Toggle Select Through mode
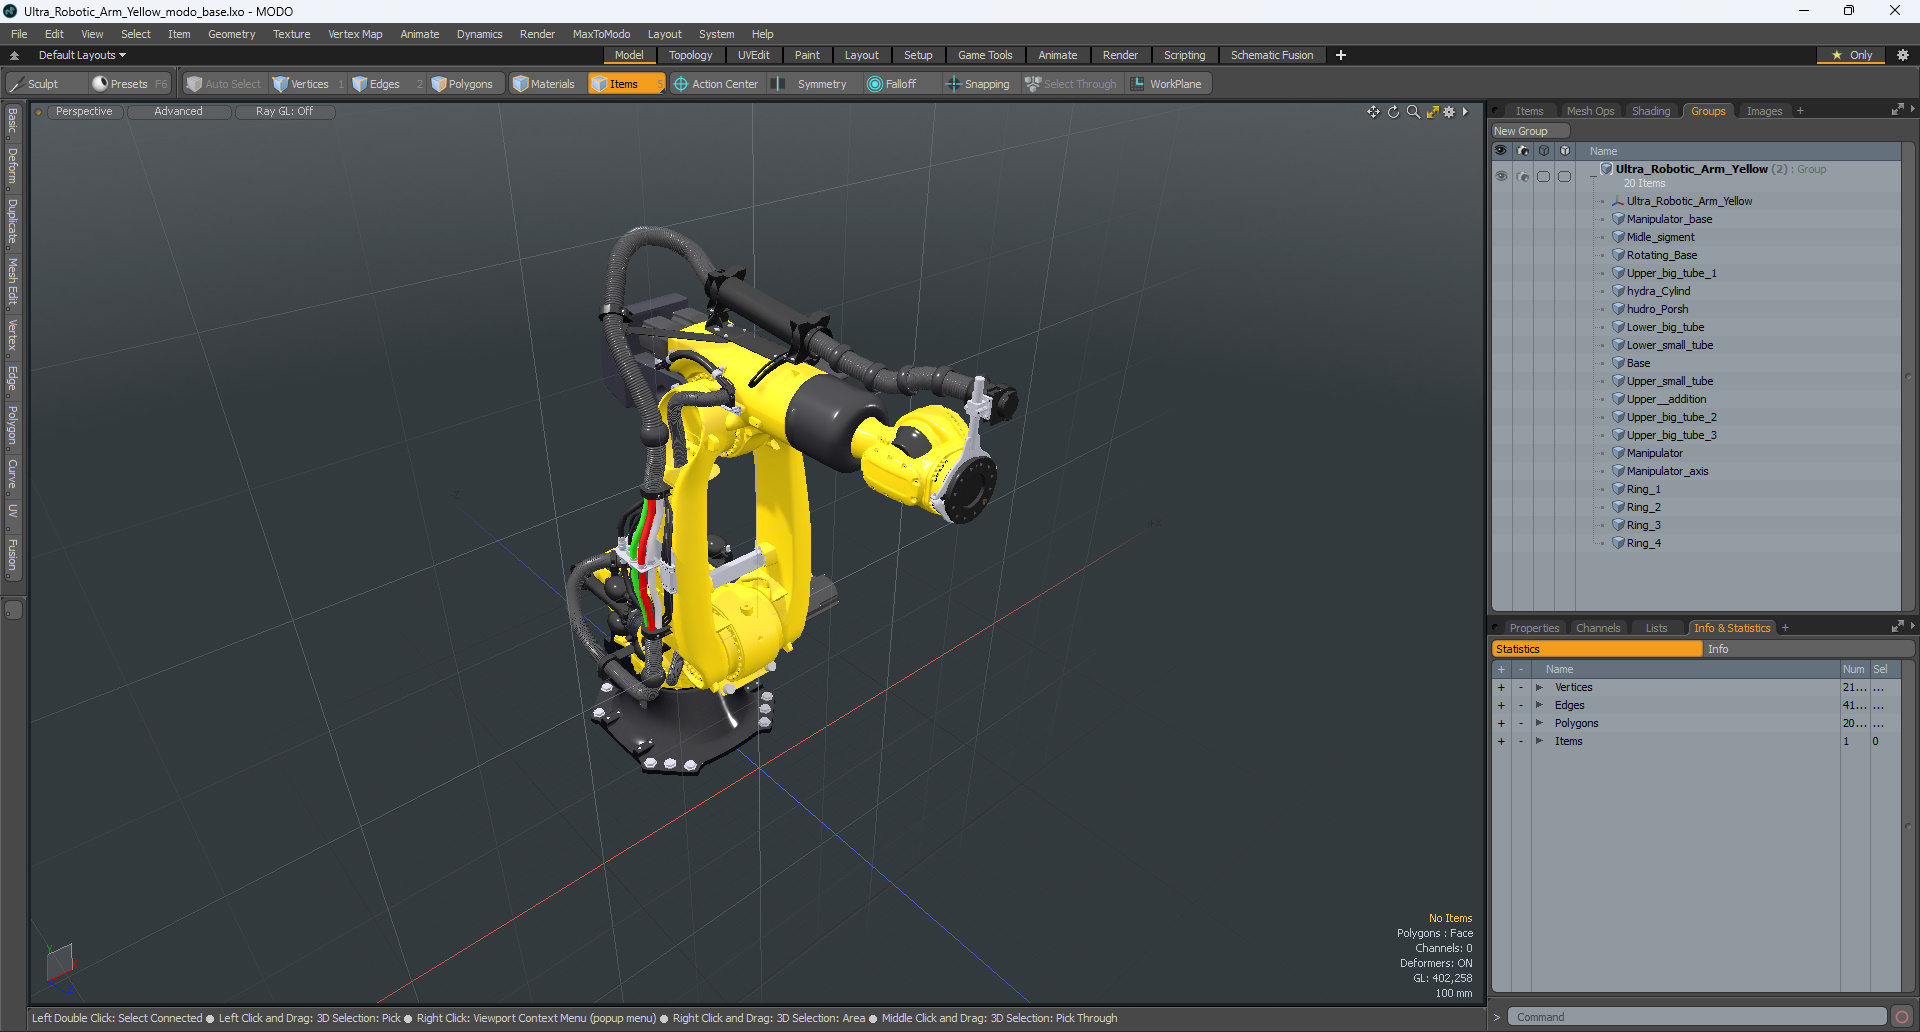 (x=1071, y=84)
